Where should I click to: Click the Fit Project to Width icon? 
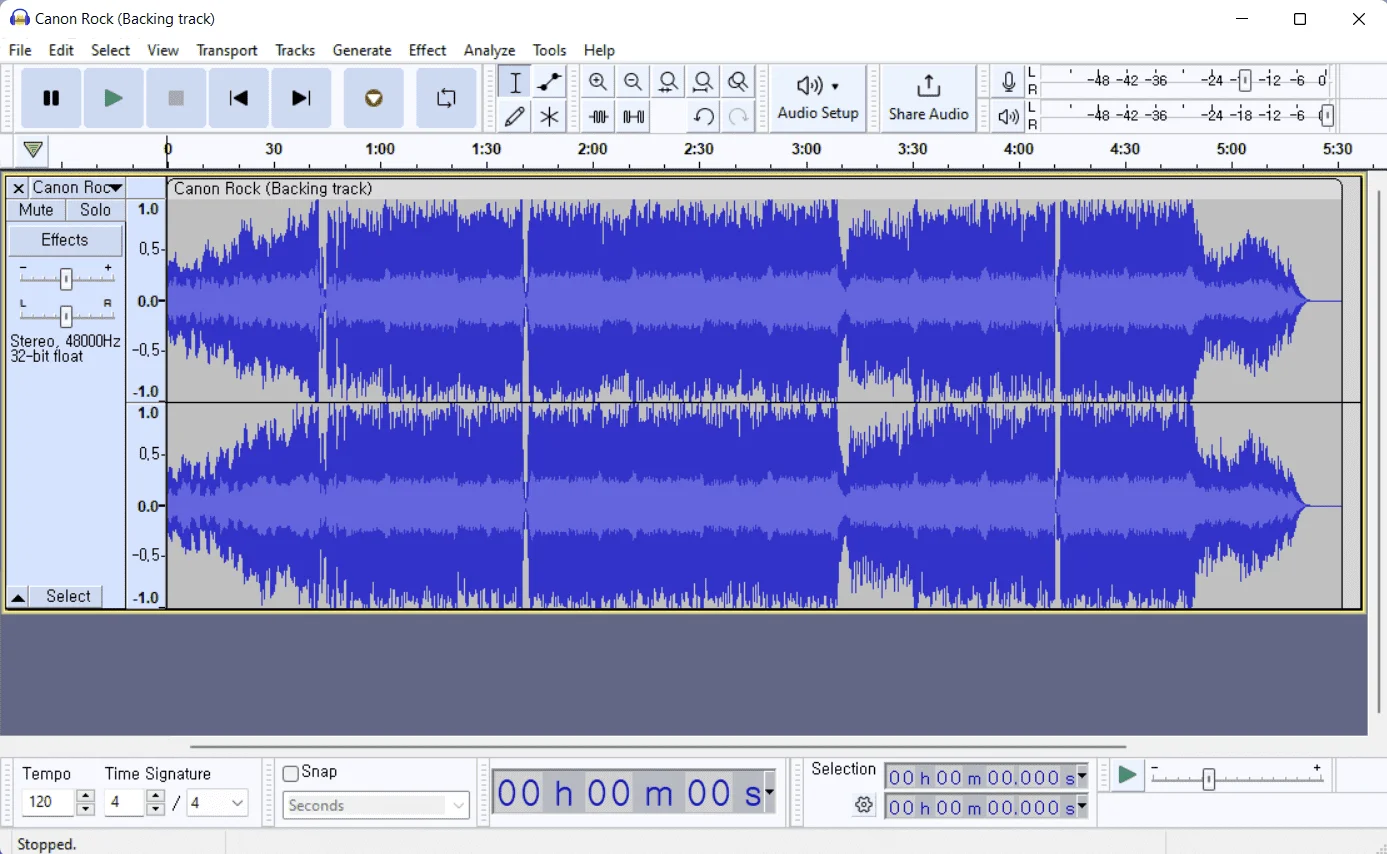click(x=703, y=82)
